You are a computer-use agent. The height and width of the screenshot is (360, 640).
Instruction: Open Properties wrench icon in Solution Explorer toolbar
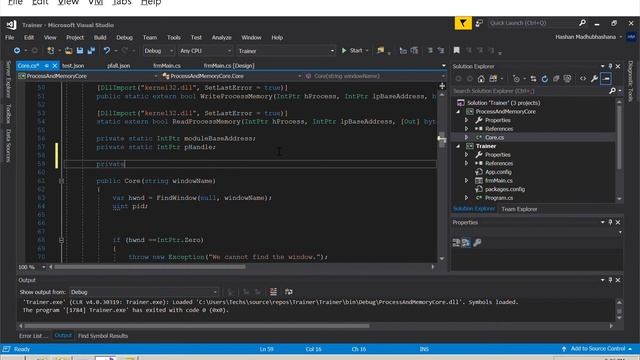point(594,79)
